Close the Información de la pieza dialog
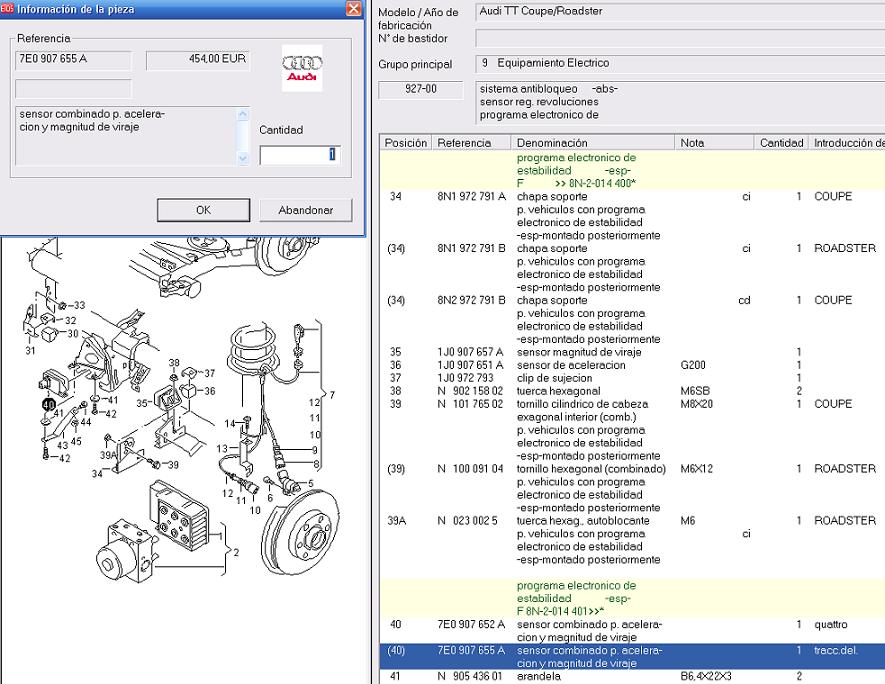This screenshot has height=684, width=885. [353, 8]
